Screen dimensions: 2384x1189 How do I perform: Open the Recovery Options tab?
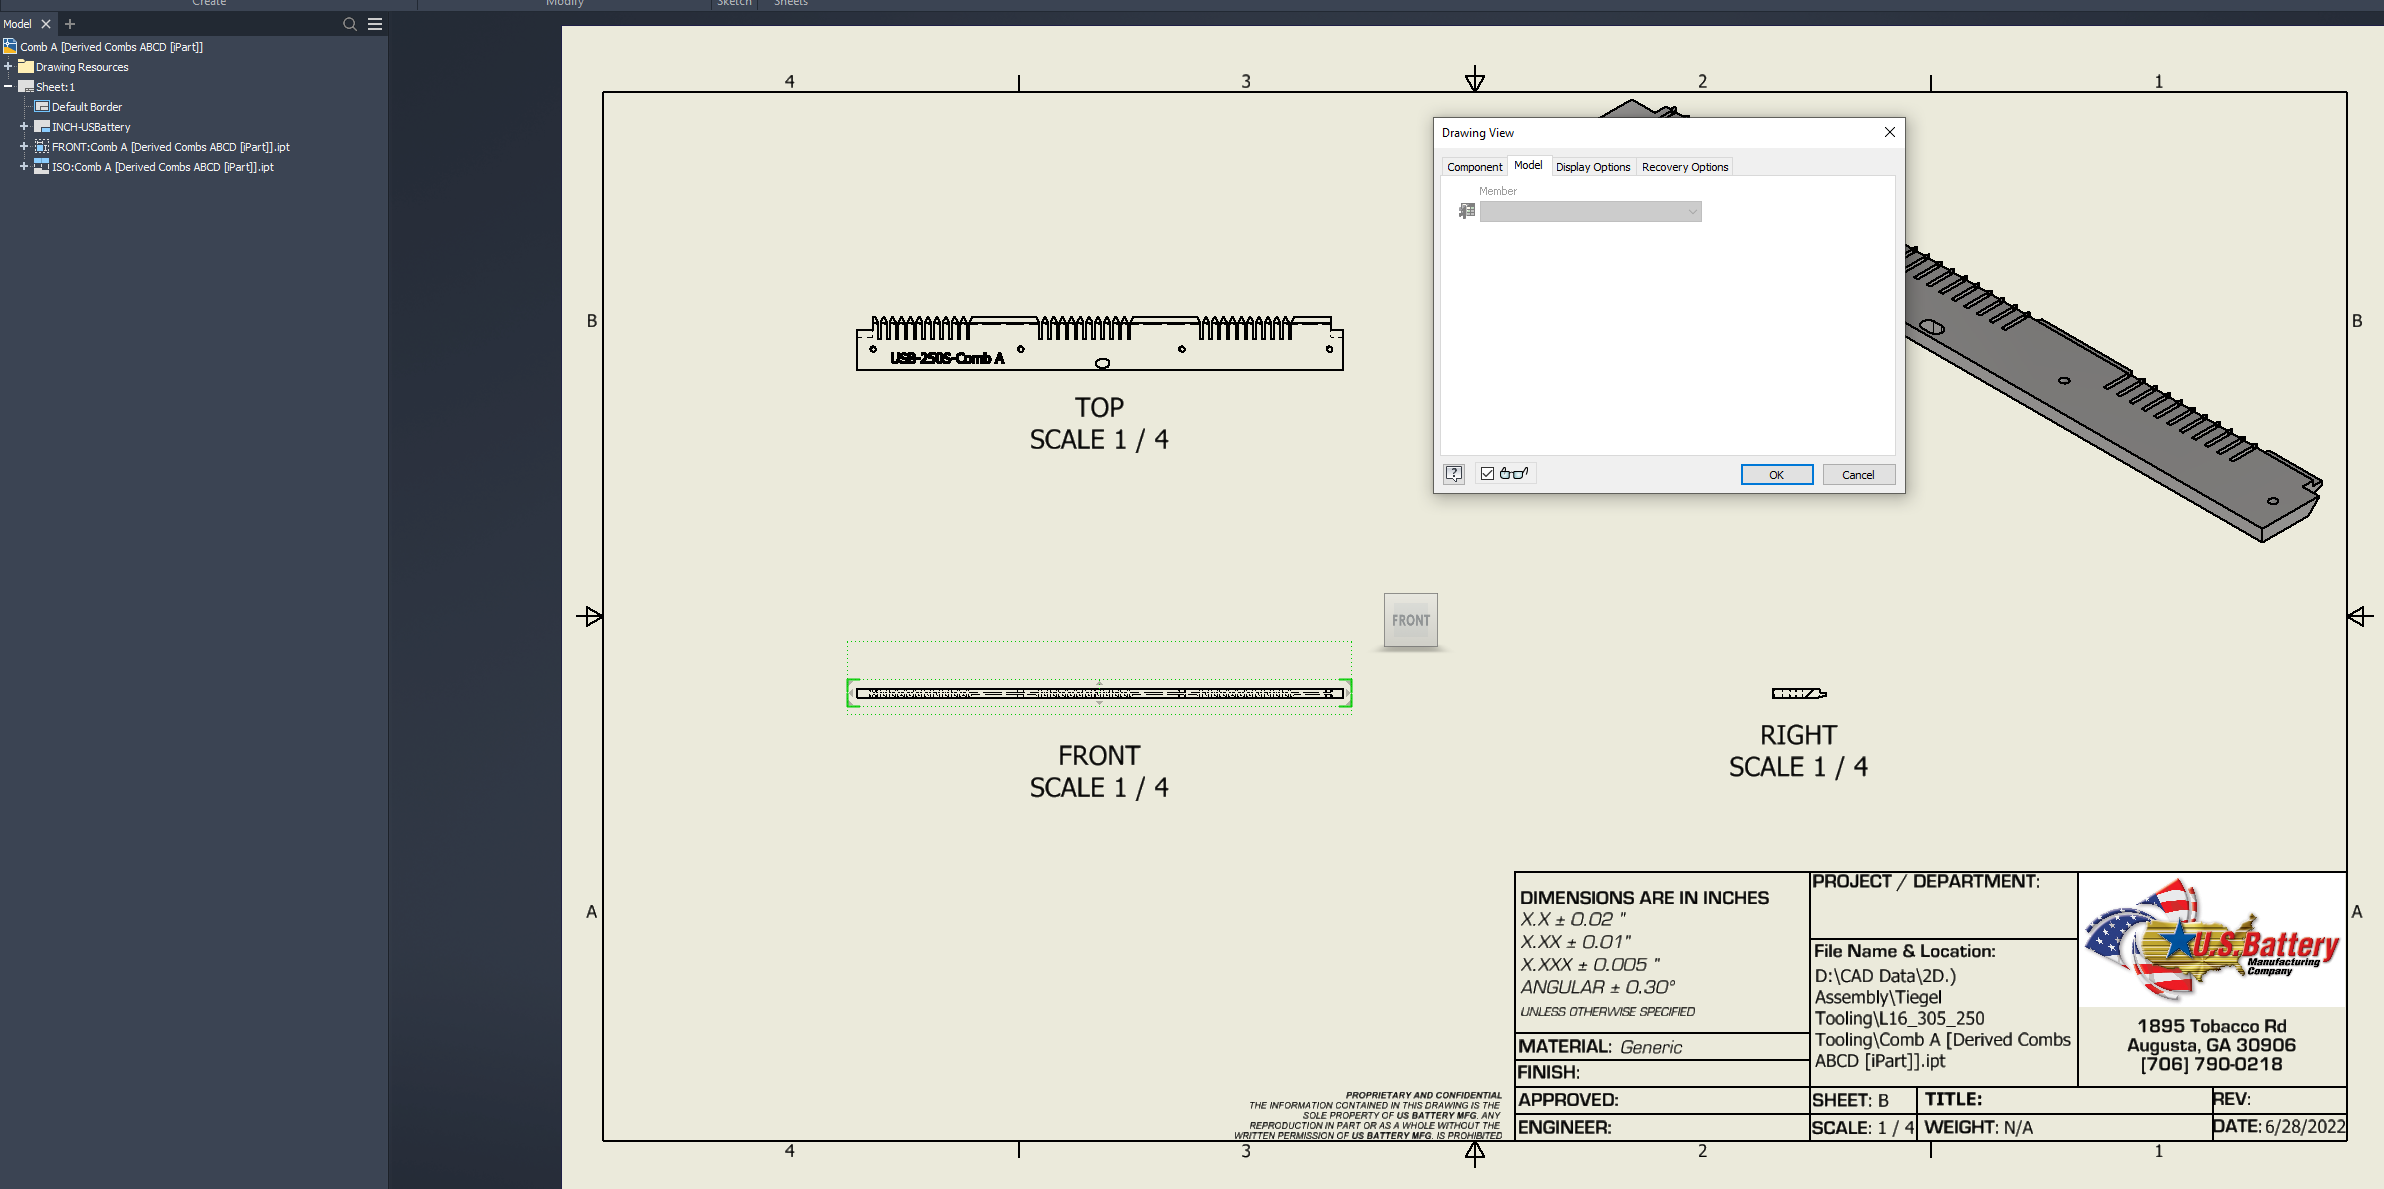click(x=1684, y=166)
